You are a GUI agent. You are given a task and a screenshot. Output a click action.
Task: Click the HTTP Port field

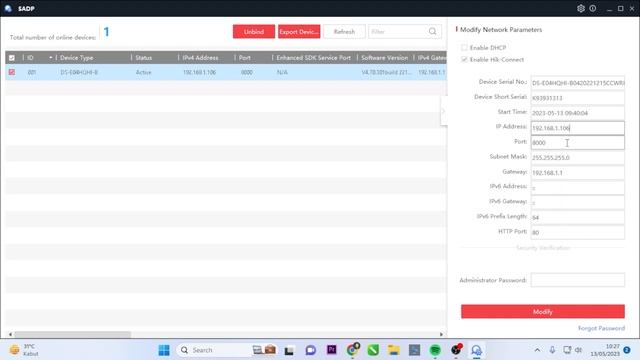[x=578, y=232]
